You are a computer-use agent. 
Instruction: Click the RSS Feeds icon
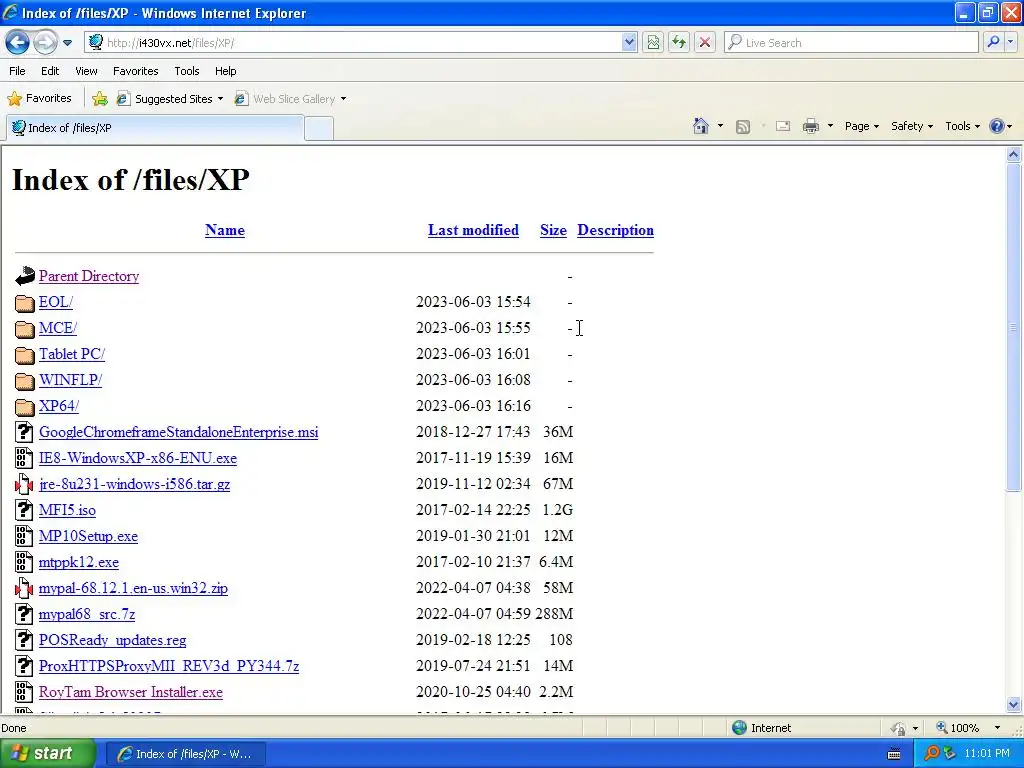click(743, 127)
